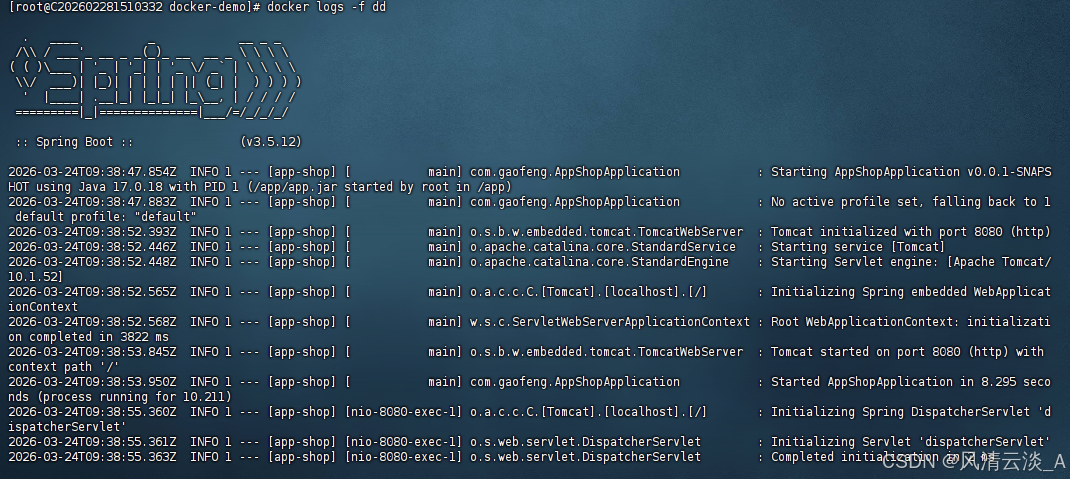Click 'o.s.web.servlet.DispatcherServlet' logger in 55.361Z row
Image resolution: width=1070 pixels, height=479 pixels.
(x=585, y=442)
